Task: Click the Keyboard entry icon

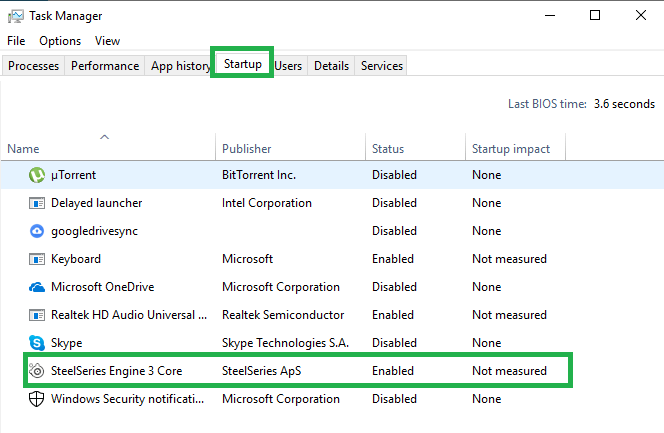Action: coord(37,259)
